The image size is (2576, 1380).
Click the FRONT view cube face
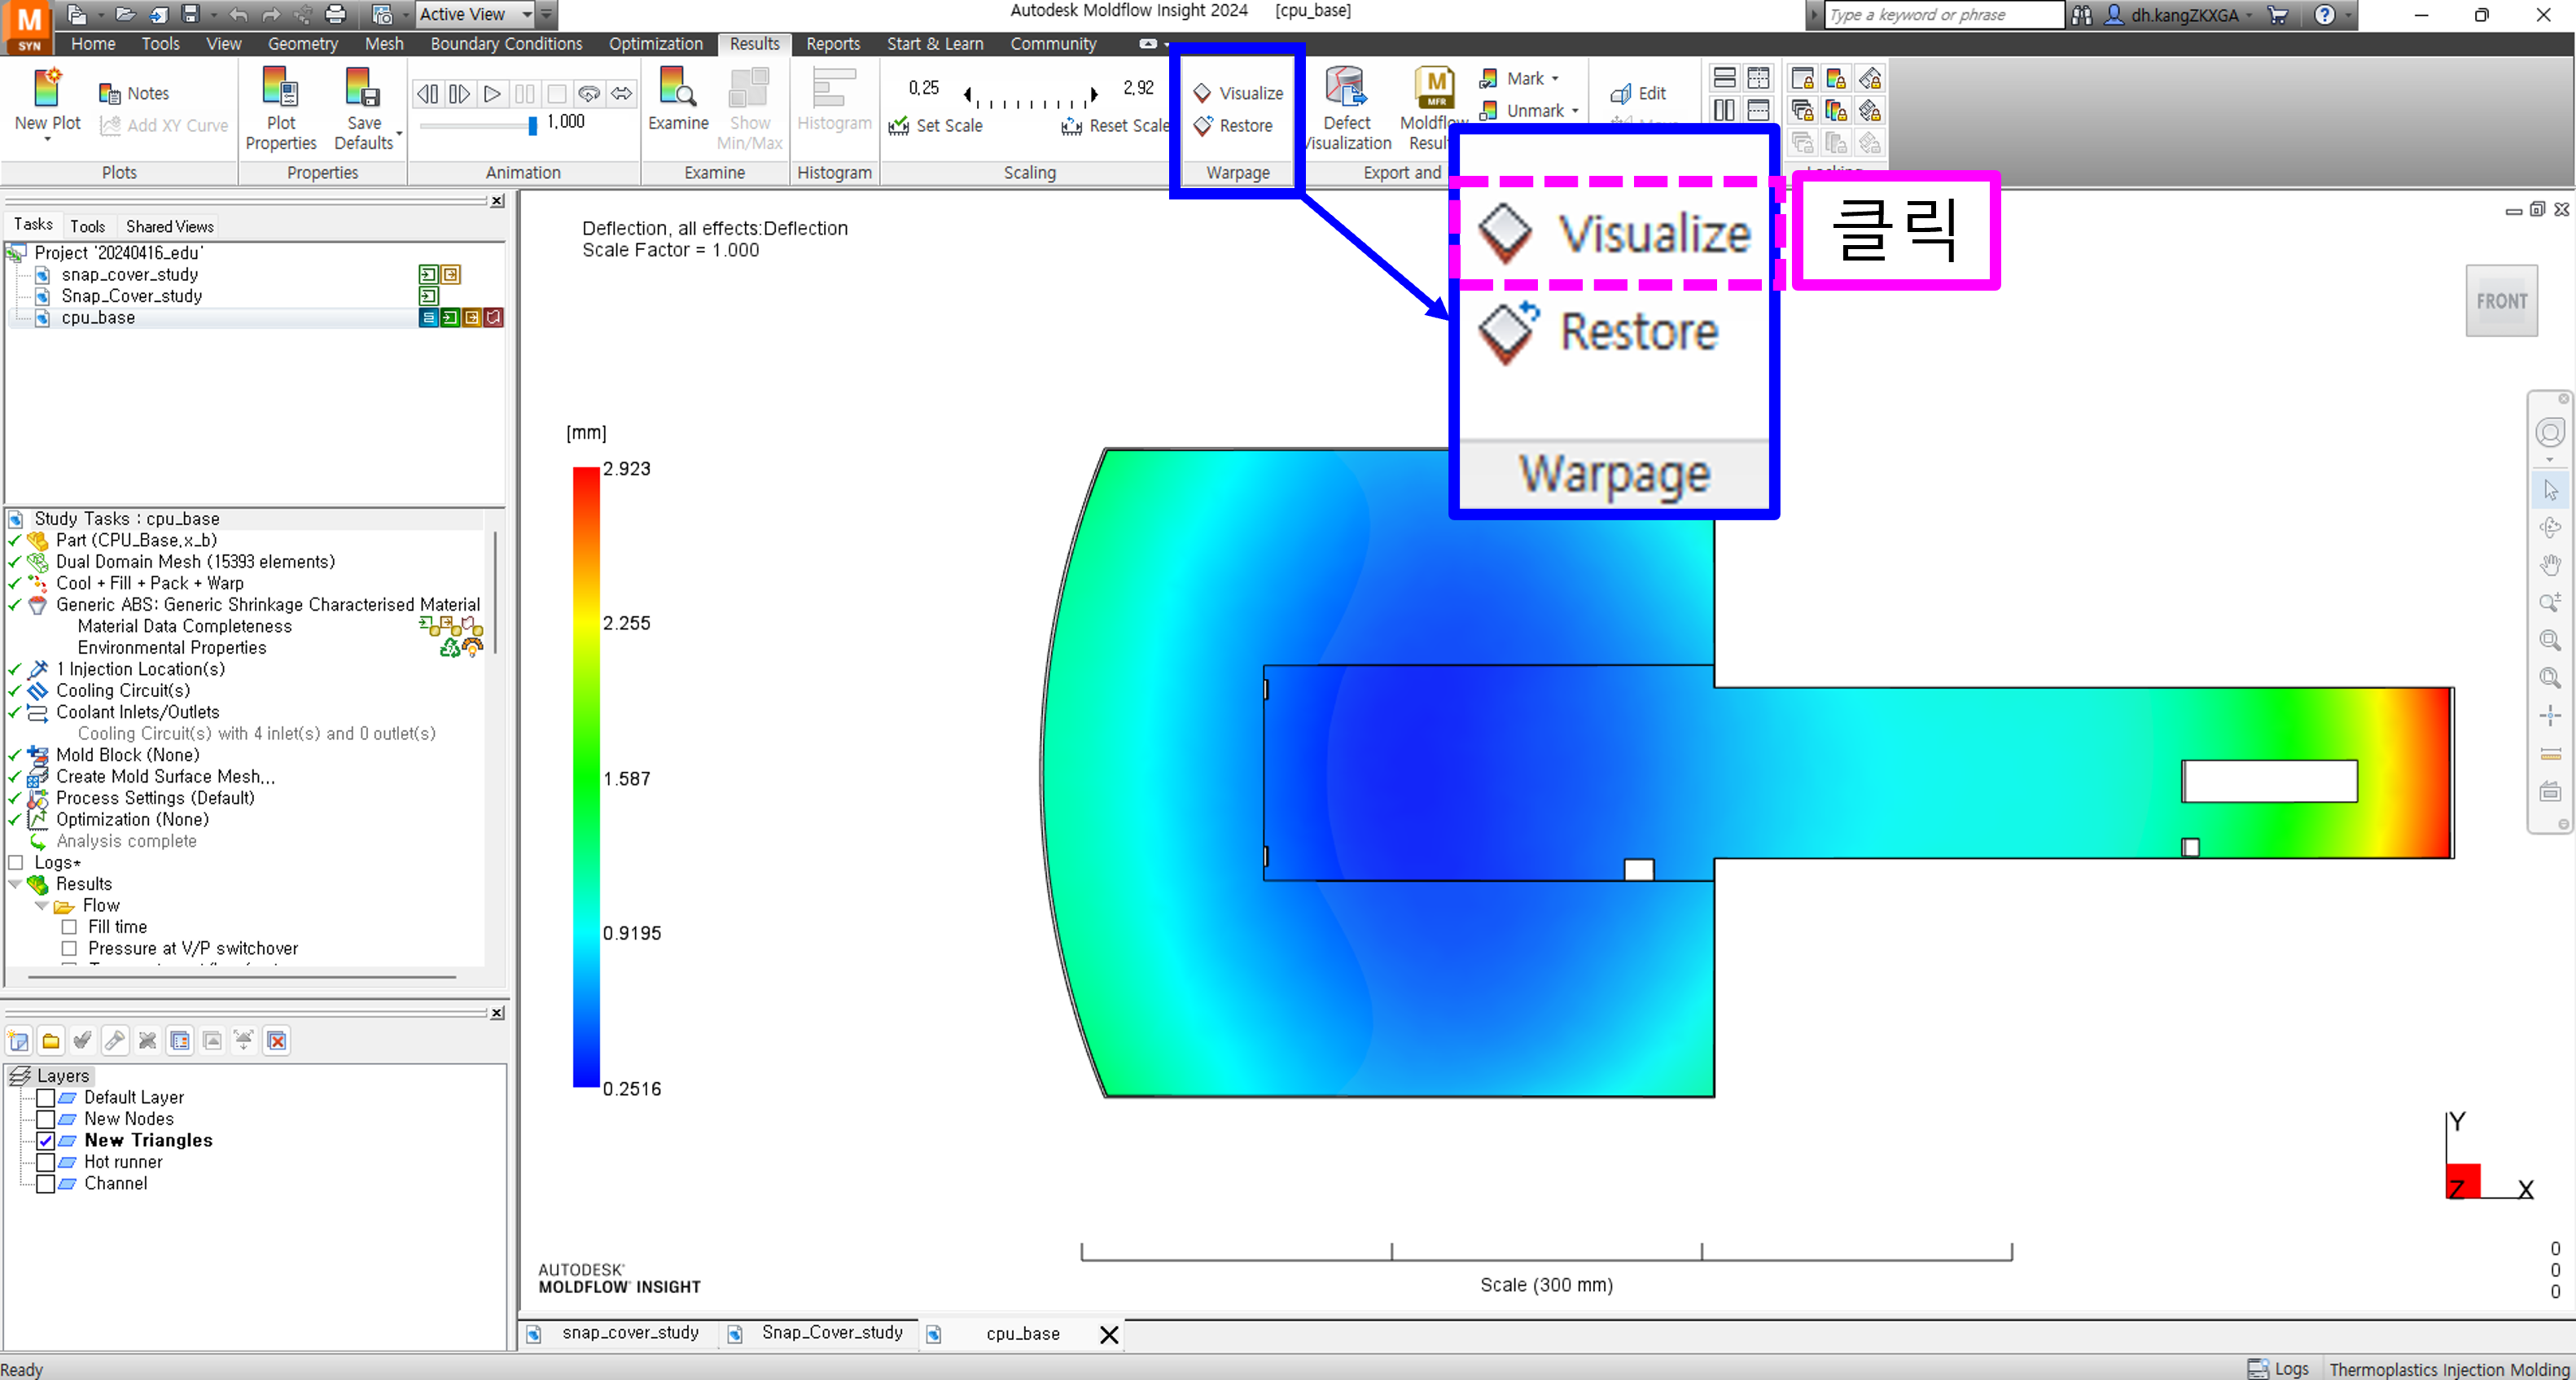pyautogui.click(x=2501, y=301)
